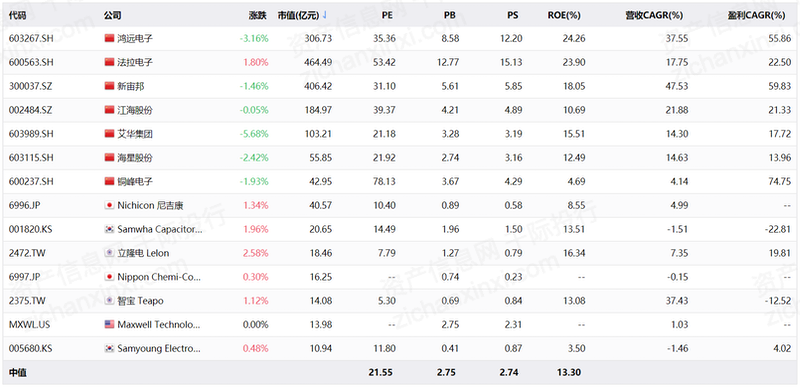
Task: Click stock code 2472.TW
Action: tap(26, 253)
